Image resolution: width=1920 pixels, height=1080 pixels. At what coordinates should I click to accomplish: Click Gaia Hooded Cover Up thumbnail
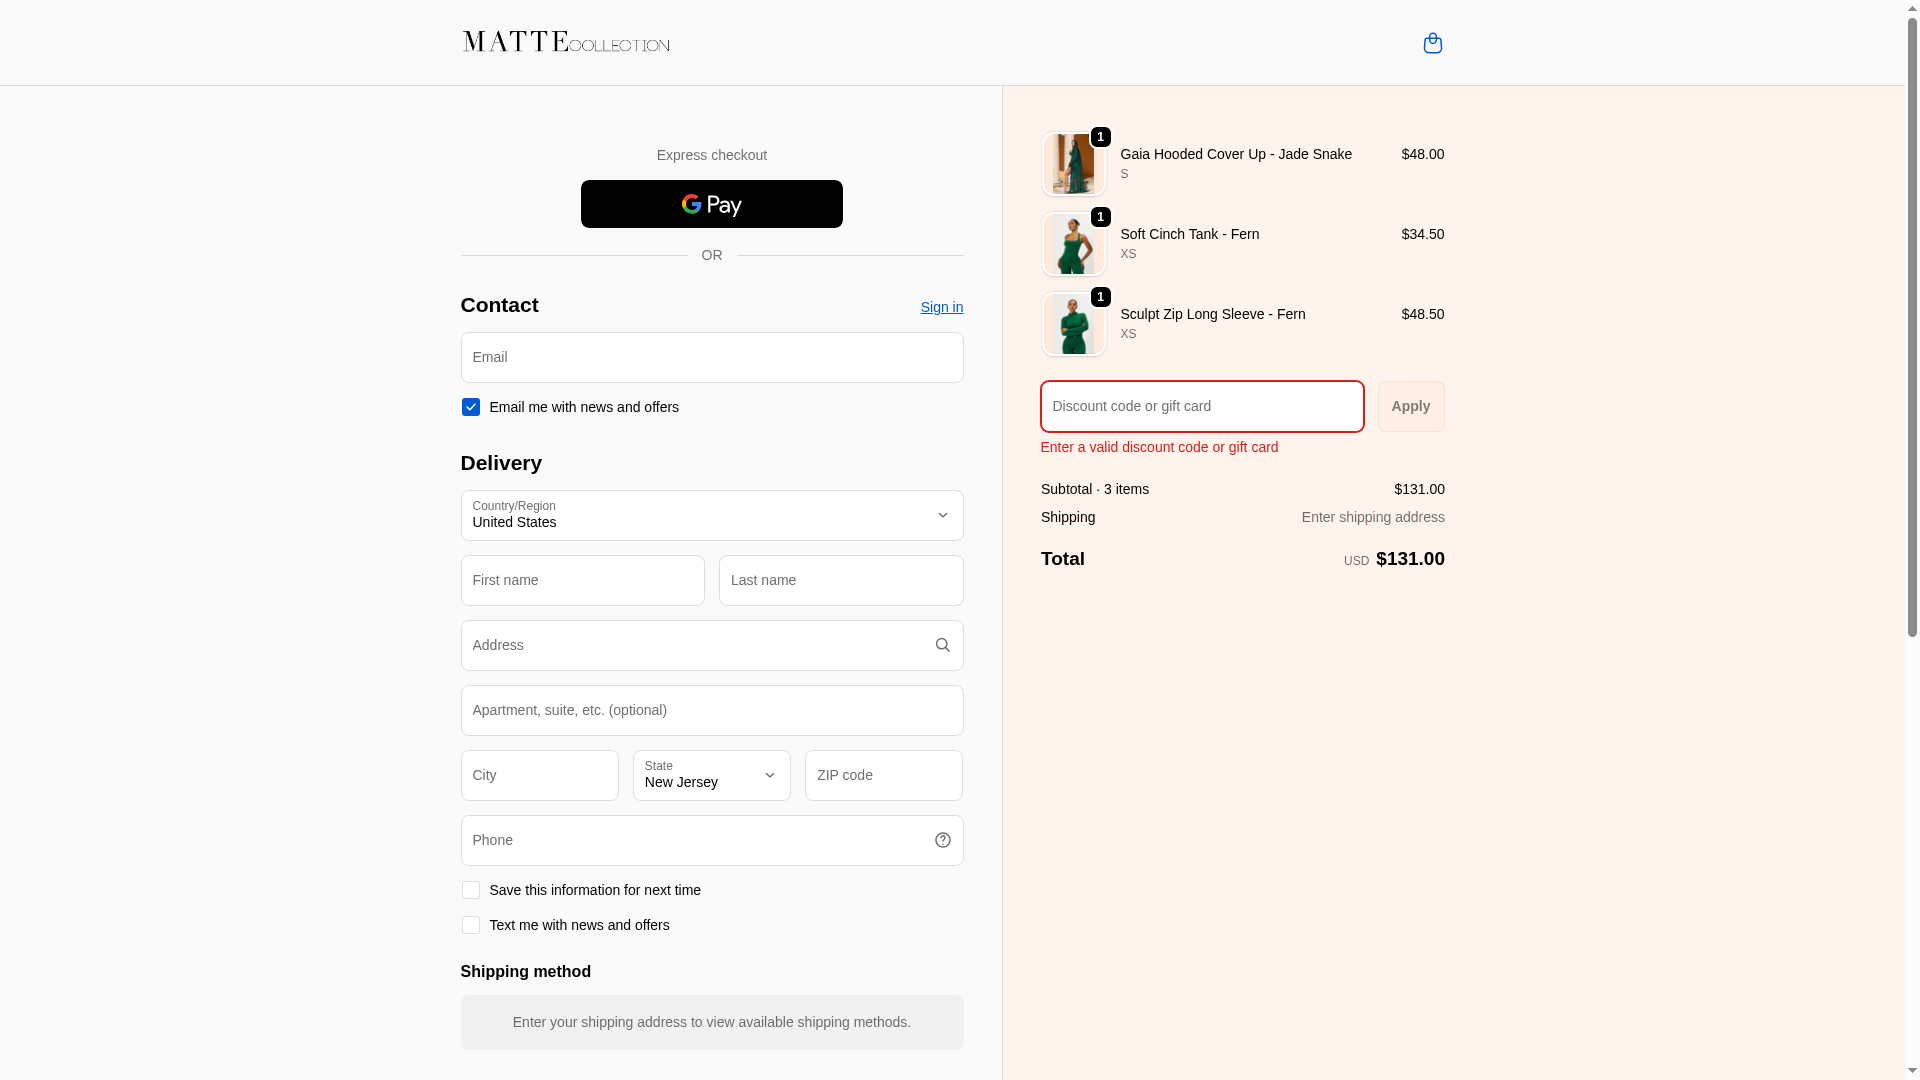[x=1073, y=164]
